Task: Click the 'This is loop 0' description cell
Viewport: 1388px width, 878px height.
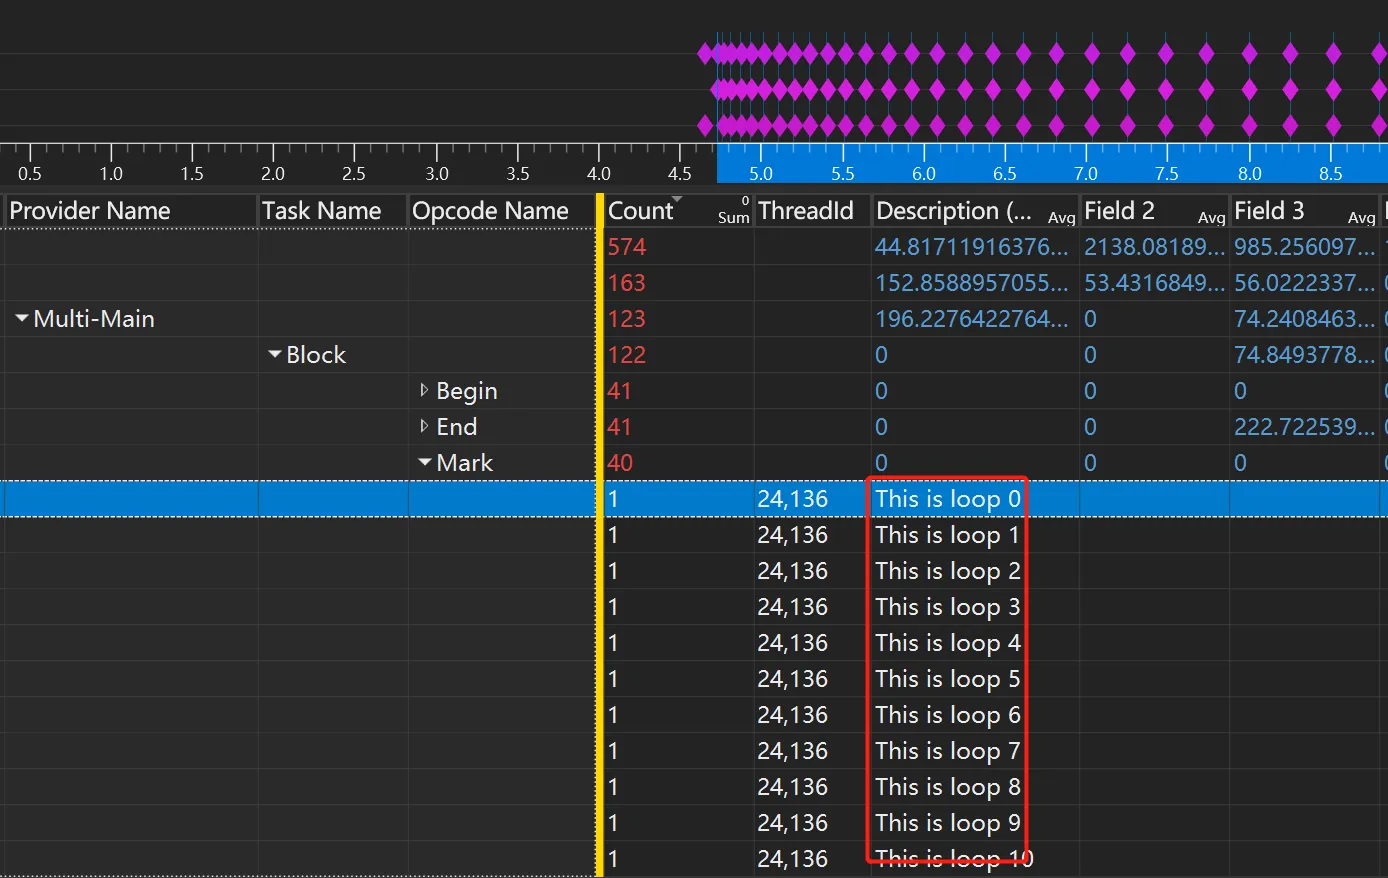Action: pos(947,499)
